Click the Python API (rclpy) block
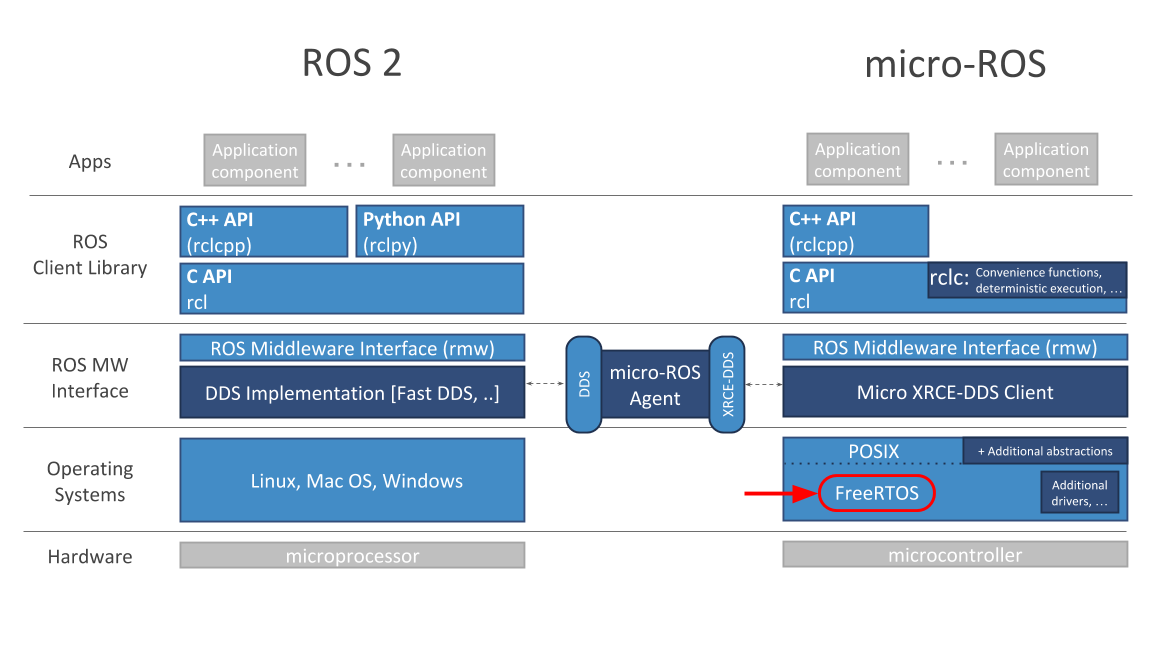The height and width of the screenshot is (647, 1150). [x=440, y=231]
